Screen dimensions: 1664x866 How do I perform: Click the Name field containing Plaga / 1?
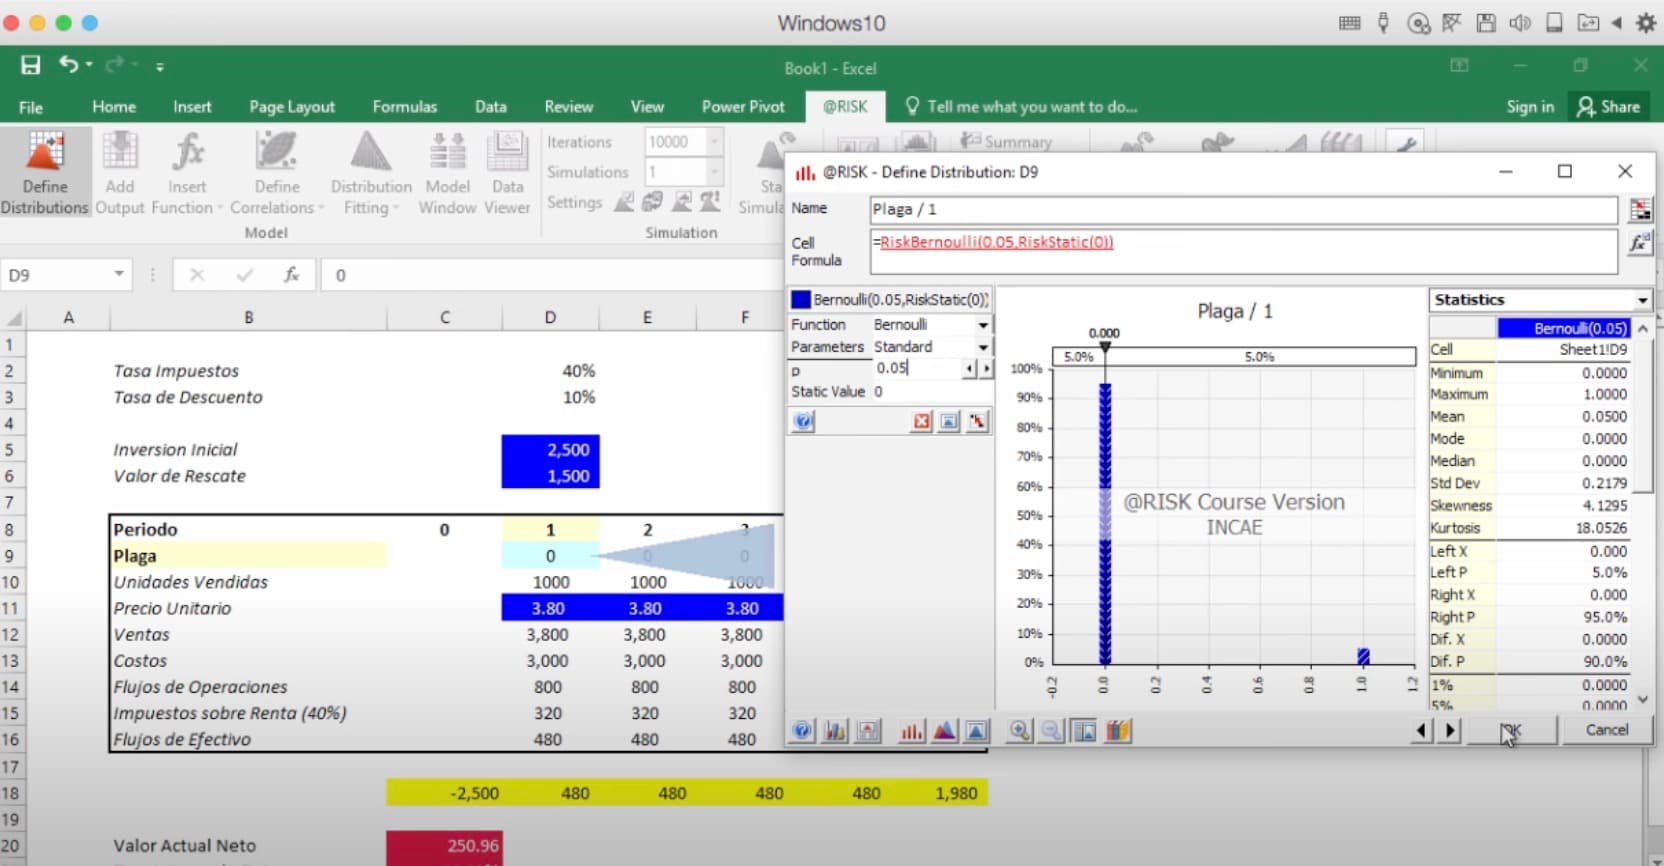[1242, 210]
